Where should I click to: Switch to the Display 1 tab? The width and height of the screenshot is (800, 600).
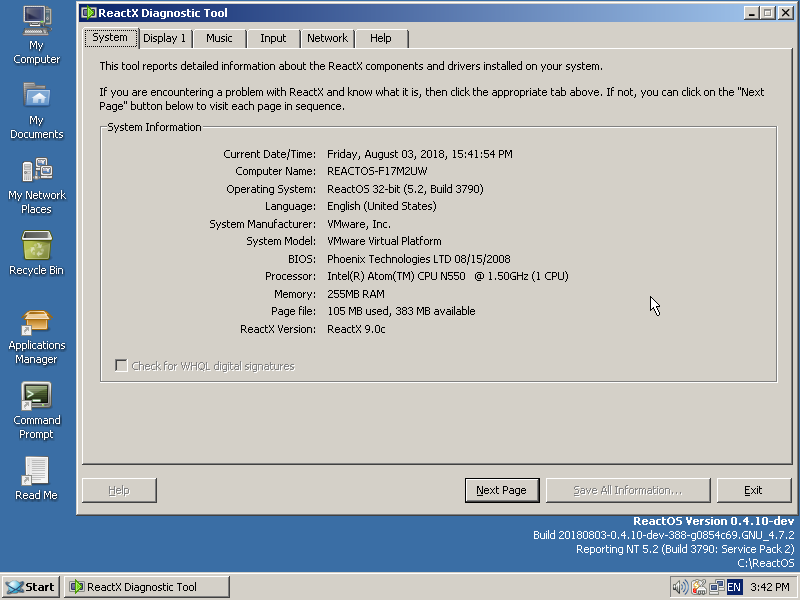(x=164, y=38)
